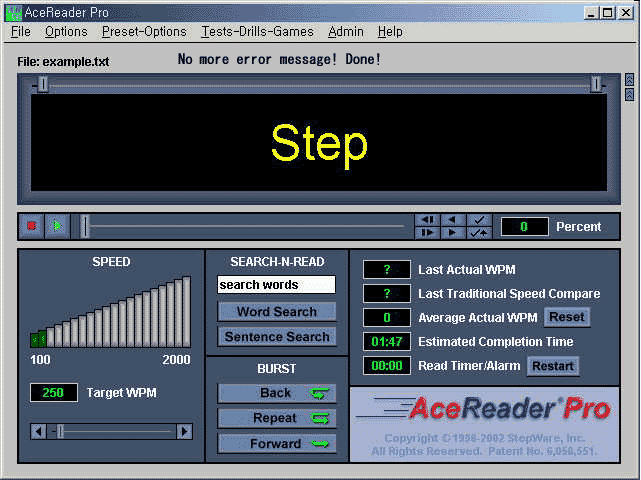Restart the Read Timer/Alarm
The height and width of the screenshot is (480, 641).
(x=553, y=366)
